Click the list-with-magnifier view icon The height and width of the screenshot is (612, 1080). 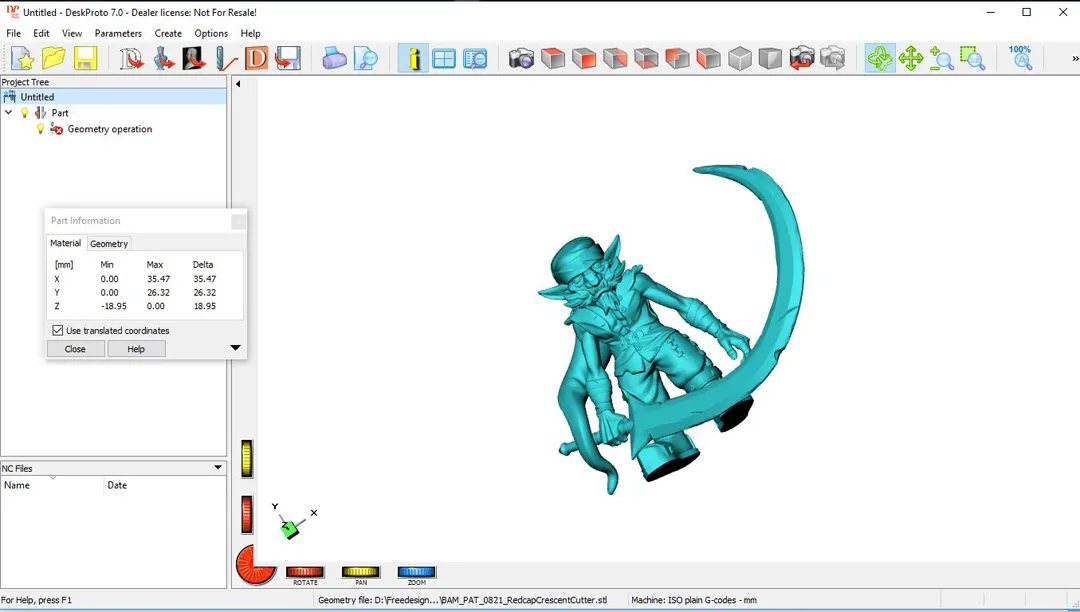tap(475, 59)
